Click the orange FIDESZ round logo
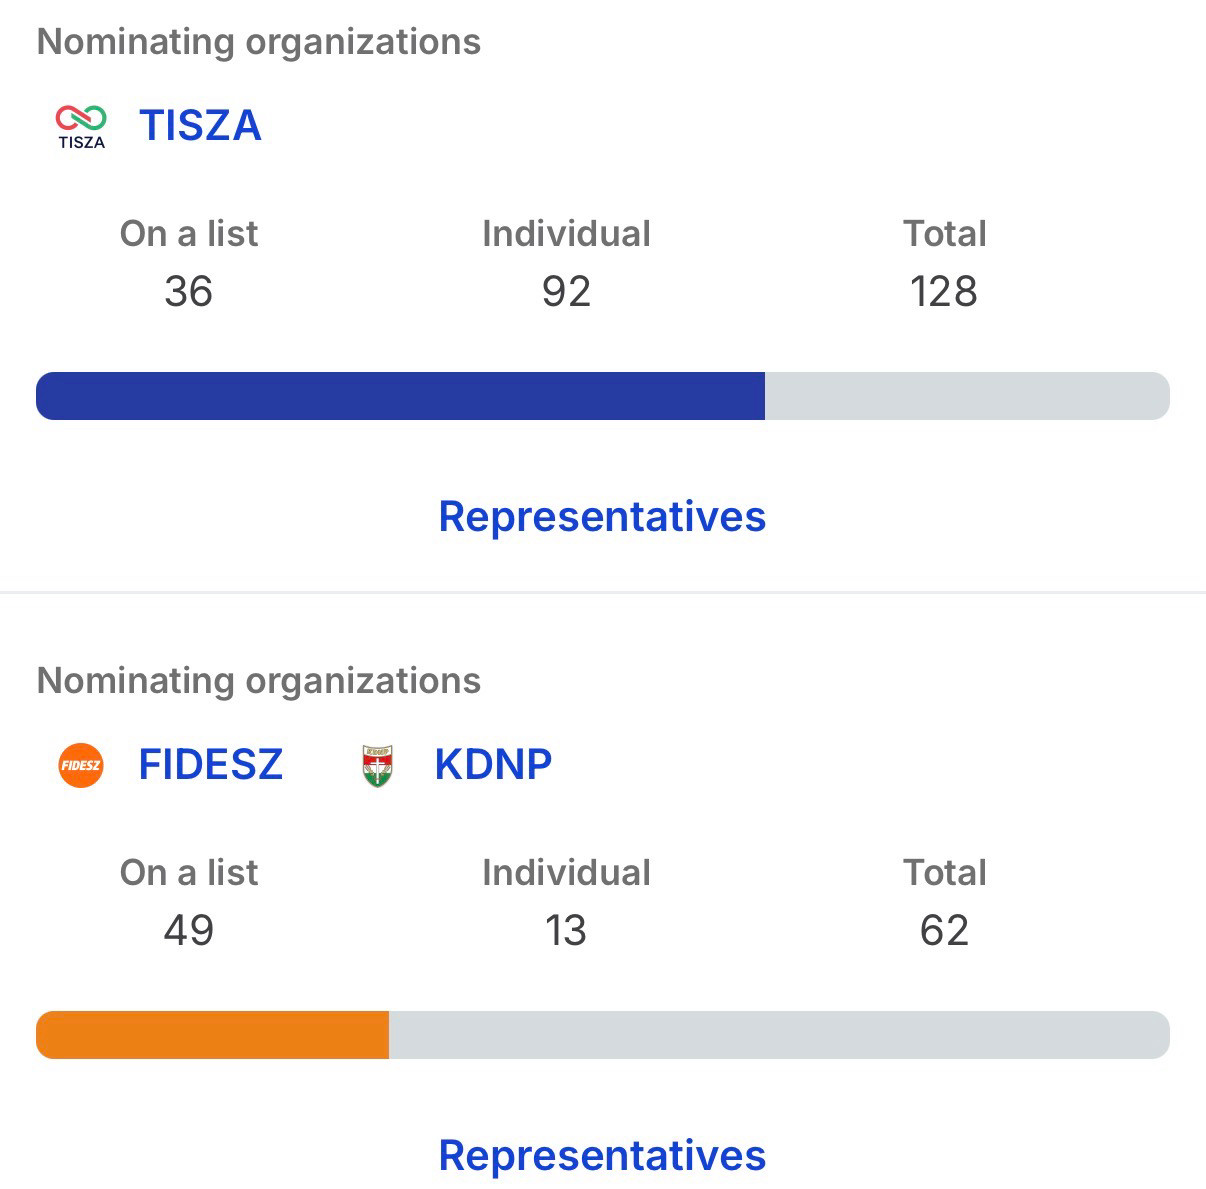The width and height of the screenshot is (1206, 1189). tap(81, 765)
